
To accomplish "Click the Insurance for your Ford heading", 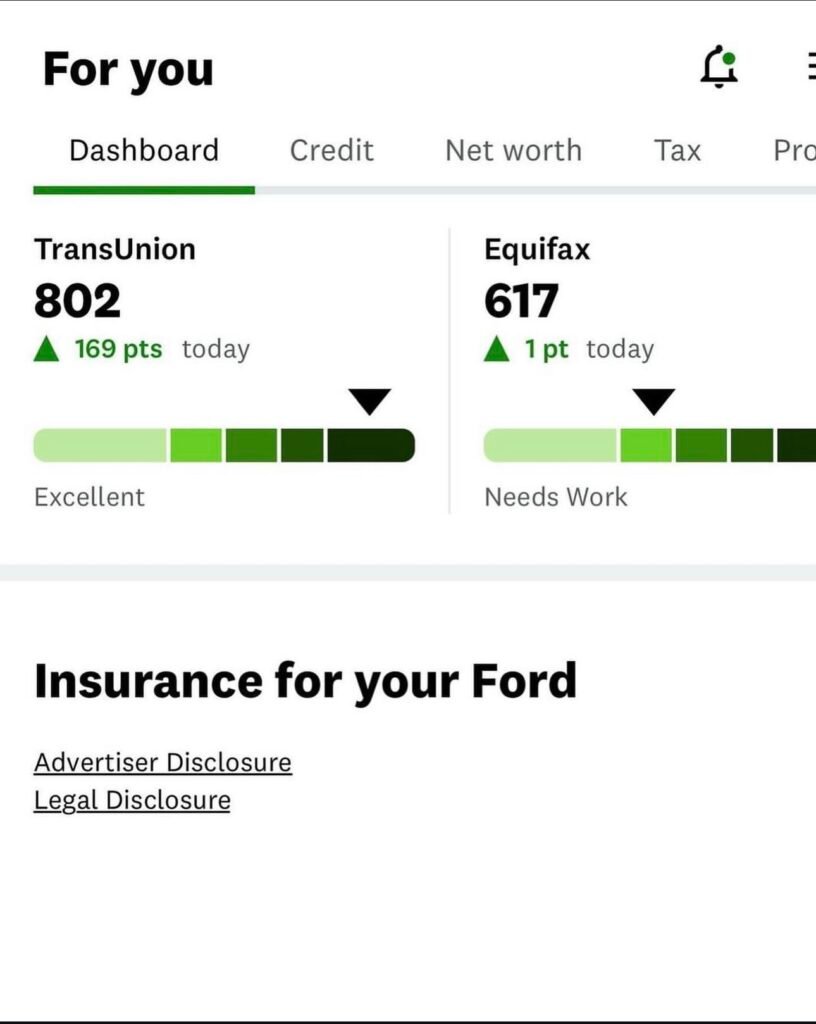I will 306,681.
